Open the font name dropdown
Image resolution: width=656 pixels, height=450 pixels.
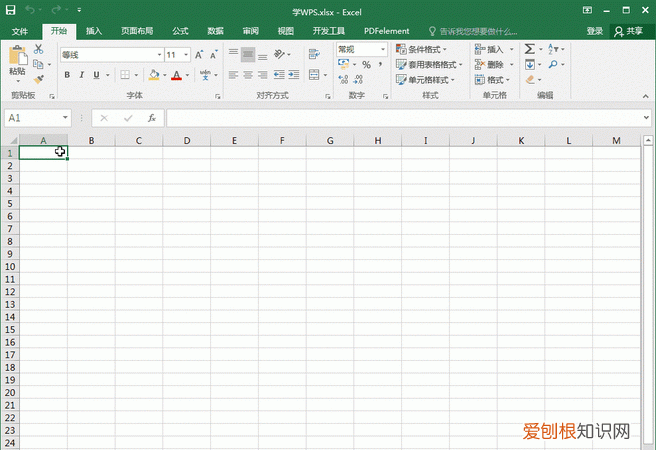159,54
